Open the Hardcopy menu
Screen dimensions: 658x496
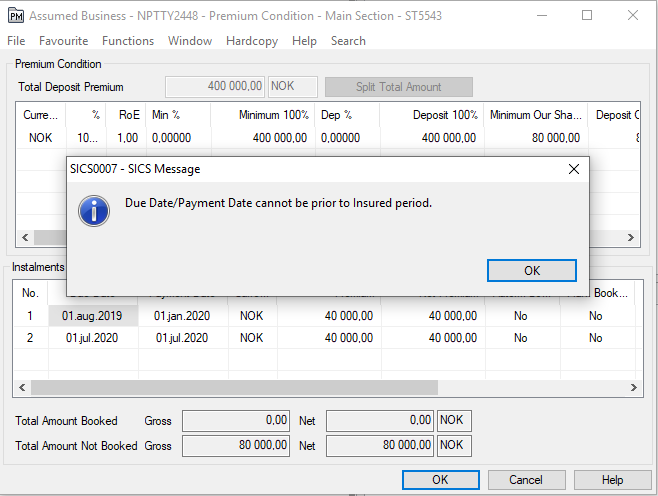(x=252, y=41)
